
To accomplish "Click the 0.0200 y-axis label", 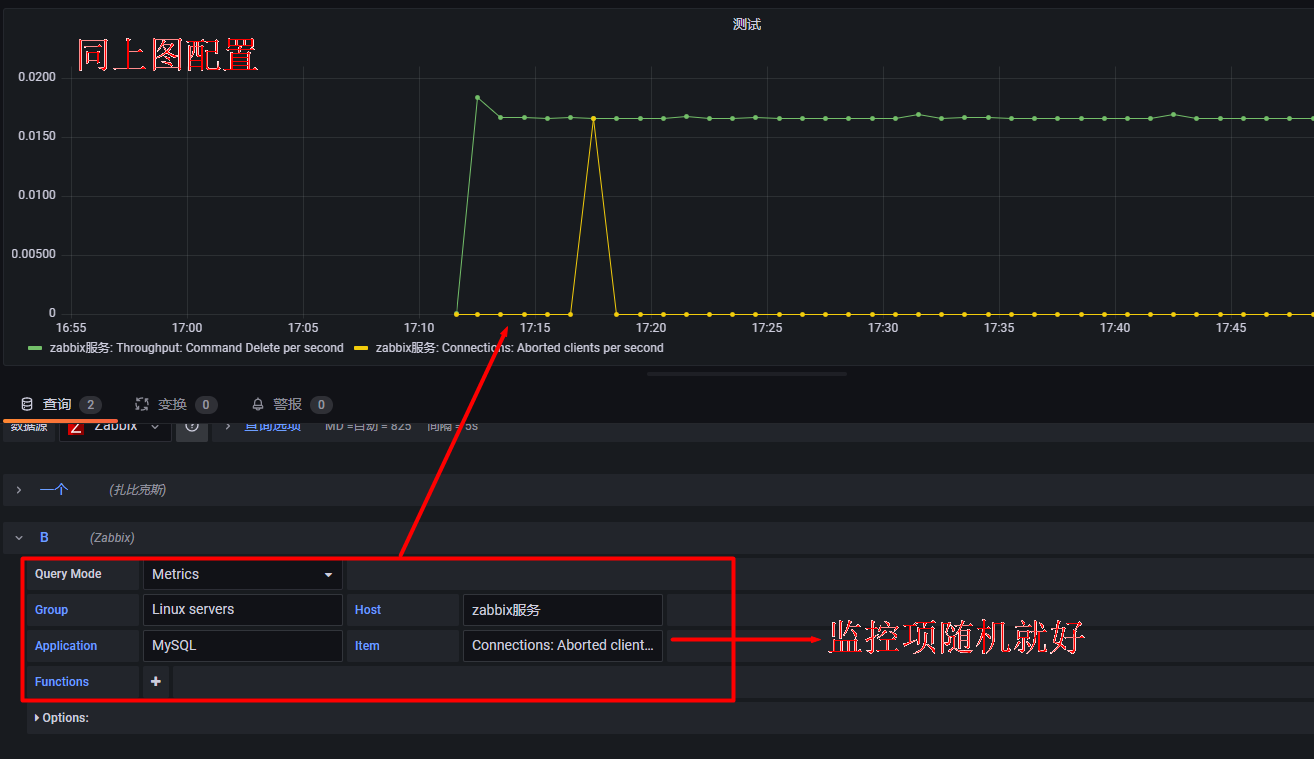I will (x=37, y=77).
